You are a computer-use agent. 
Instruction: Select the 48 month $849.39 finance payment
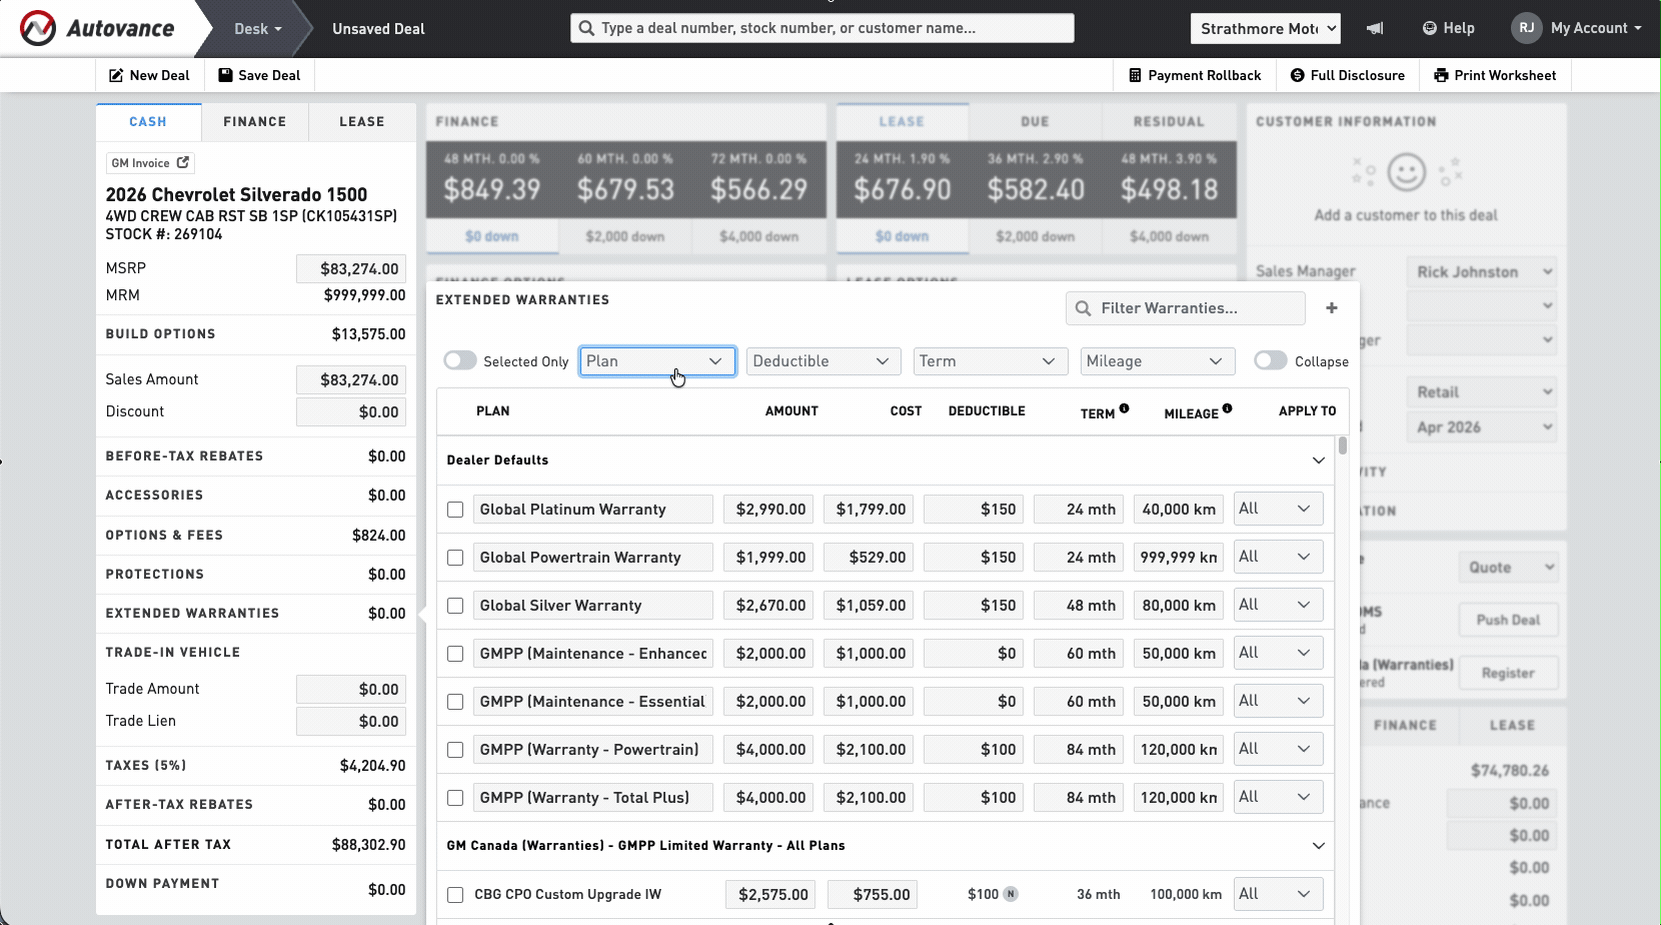492,180
